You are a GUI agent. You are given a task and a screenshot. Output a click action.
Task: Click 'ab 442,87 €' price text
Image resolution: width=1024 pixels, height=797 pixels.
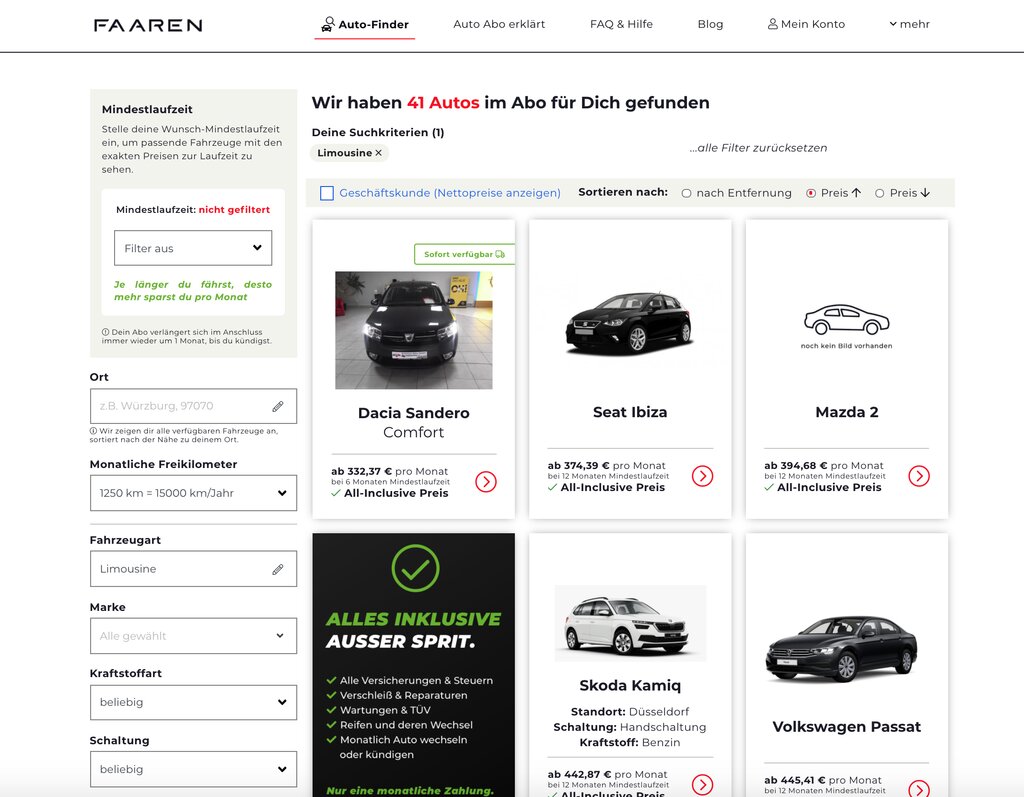(x=579, y=774)
